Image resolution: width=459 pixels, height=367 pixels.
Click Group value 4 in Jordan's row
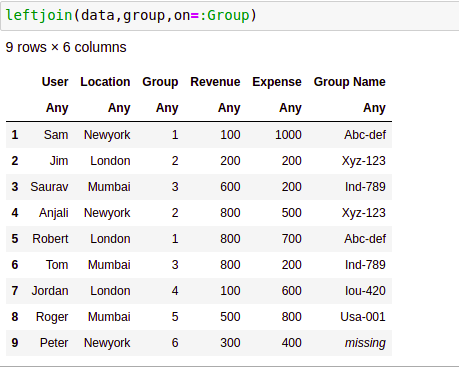coord(175,291)
